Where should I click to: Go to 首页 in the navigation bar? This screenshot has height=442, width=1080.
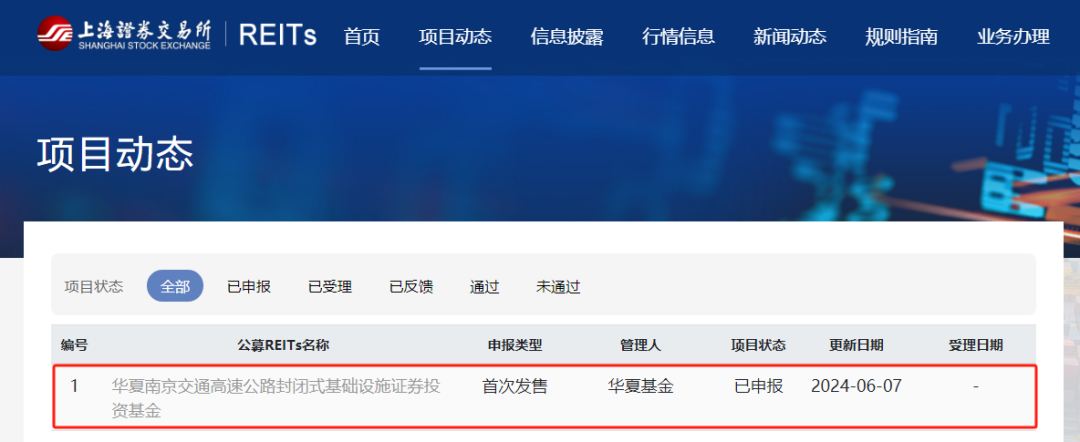[362, 36]
